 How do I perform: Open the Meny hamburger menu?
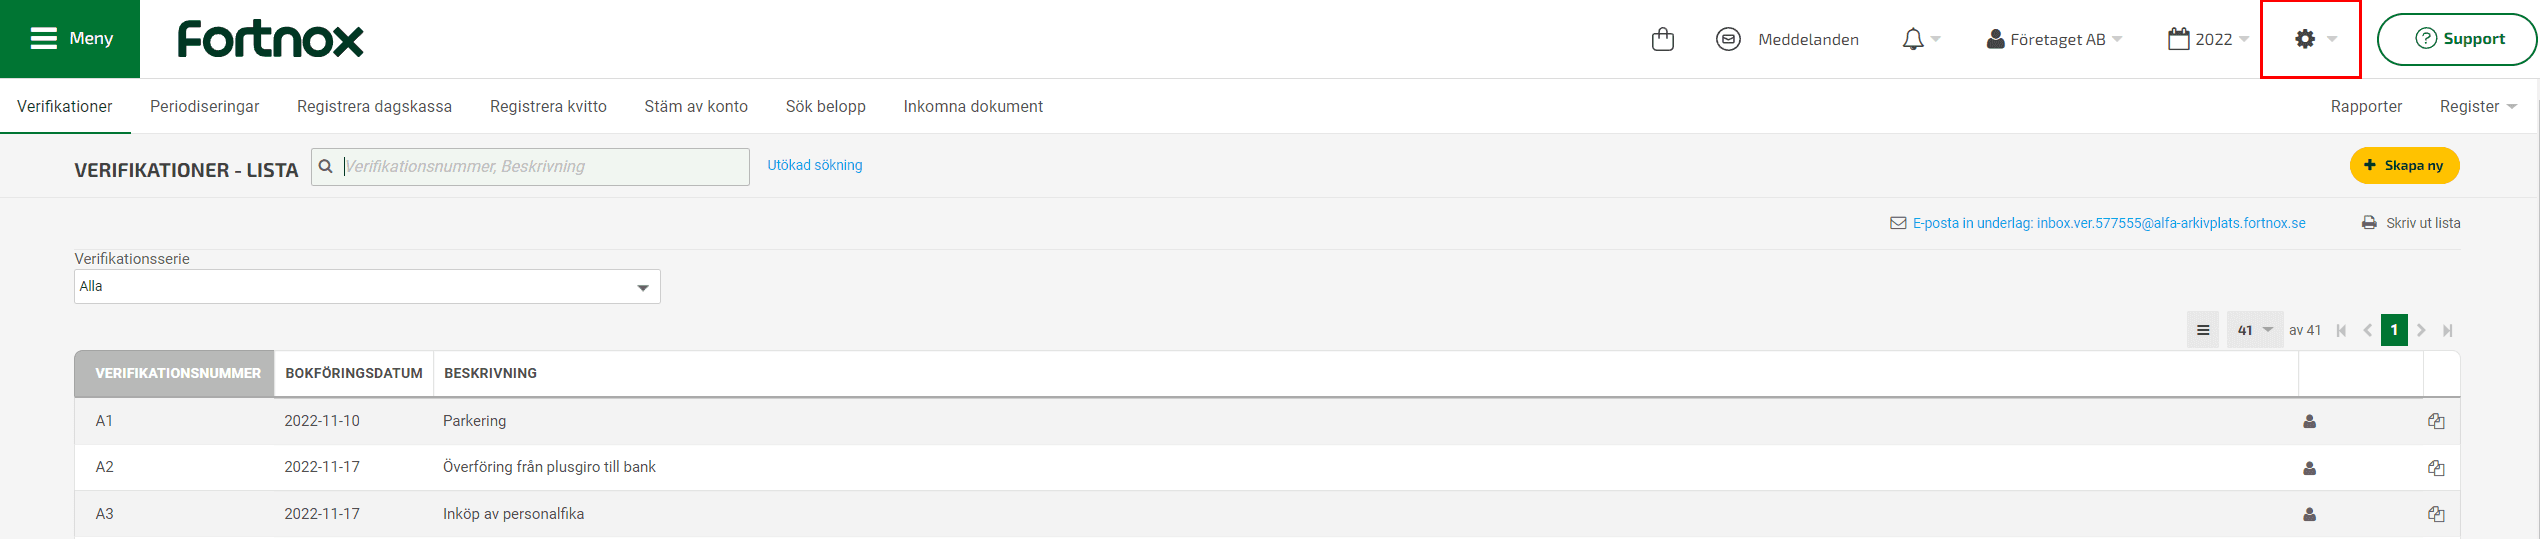pyautogui.click(x=70, y=39)
